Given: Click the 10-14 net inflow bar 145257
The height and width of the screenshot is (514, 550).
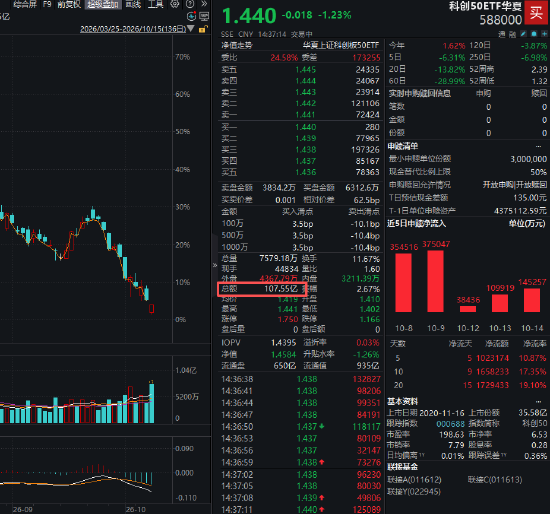Looking at the screenshot, I should click(x=532, y=300).
